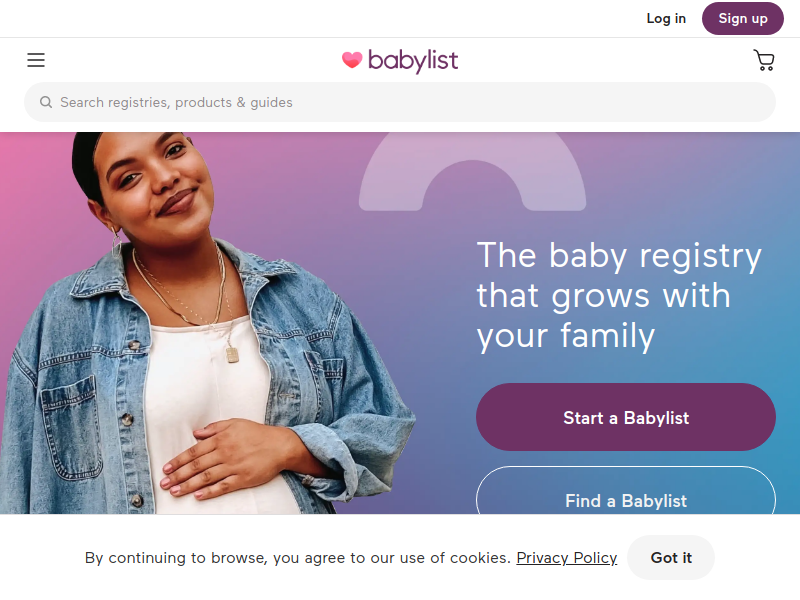Viewport: 800px width, 600px height.
Task: Open the Privacy Policy link
Action: click(566, 558)
